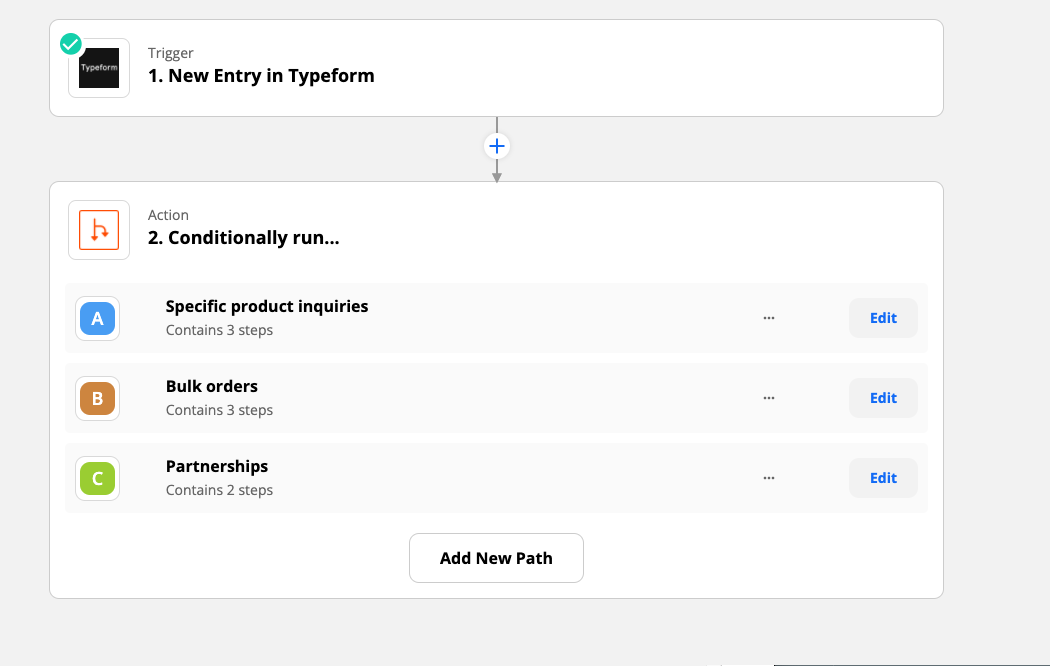This screenshot has width=1050, height=666.
Task: Open the Conditionally run action step
Action: (x=244, y=238)
